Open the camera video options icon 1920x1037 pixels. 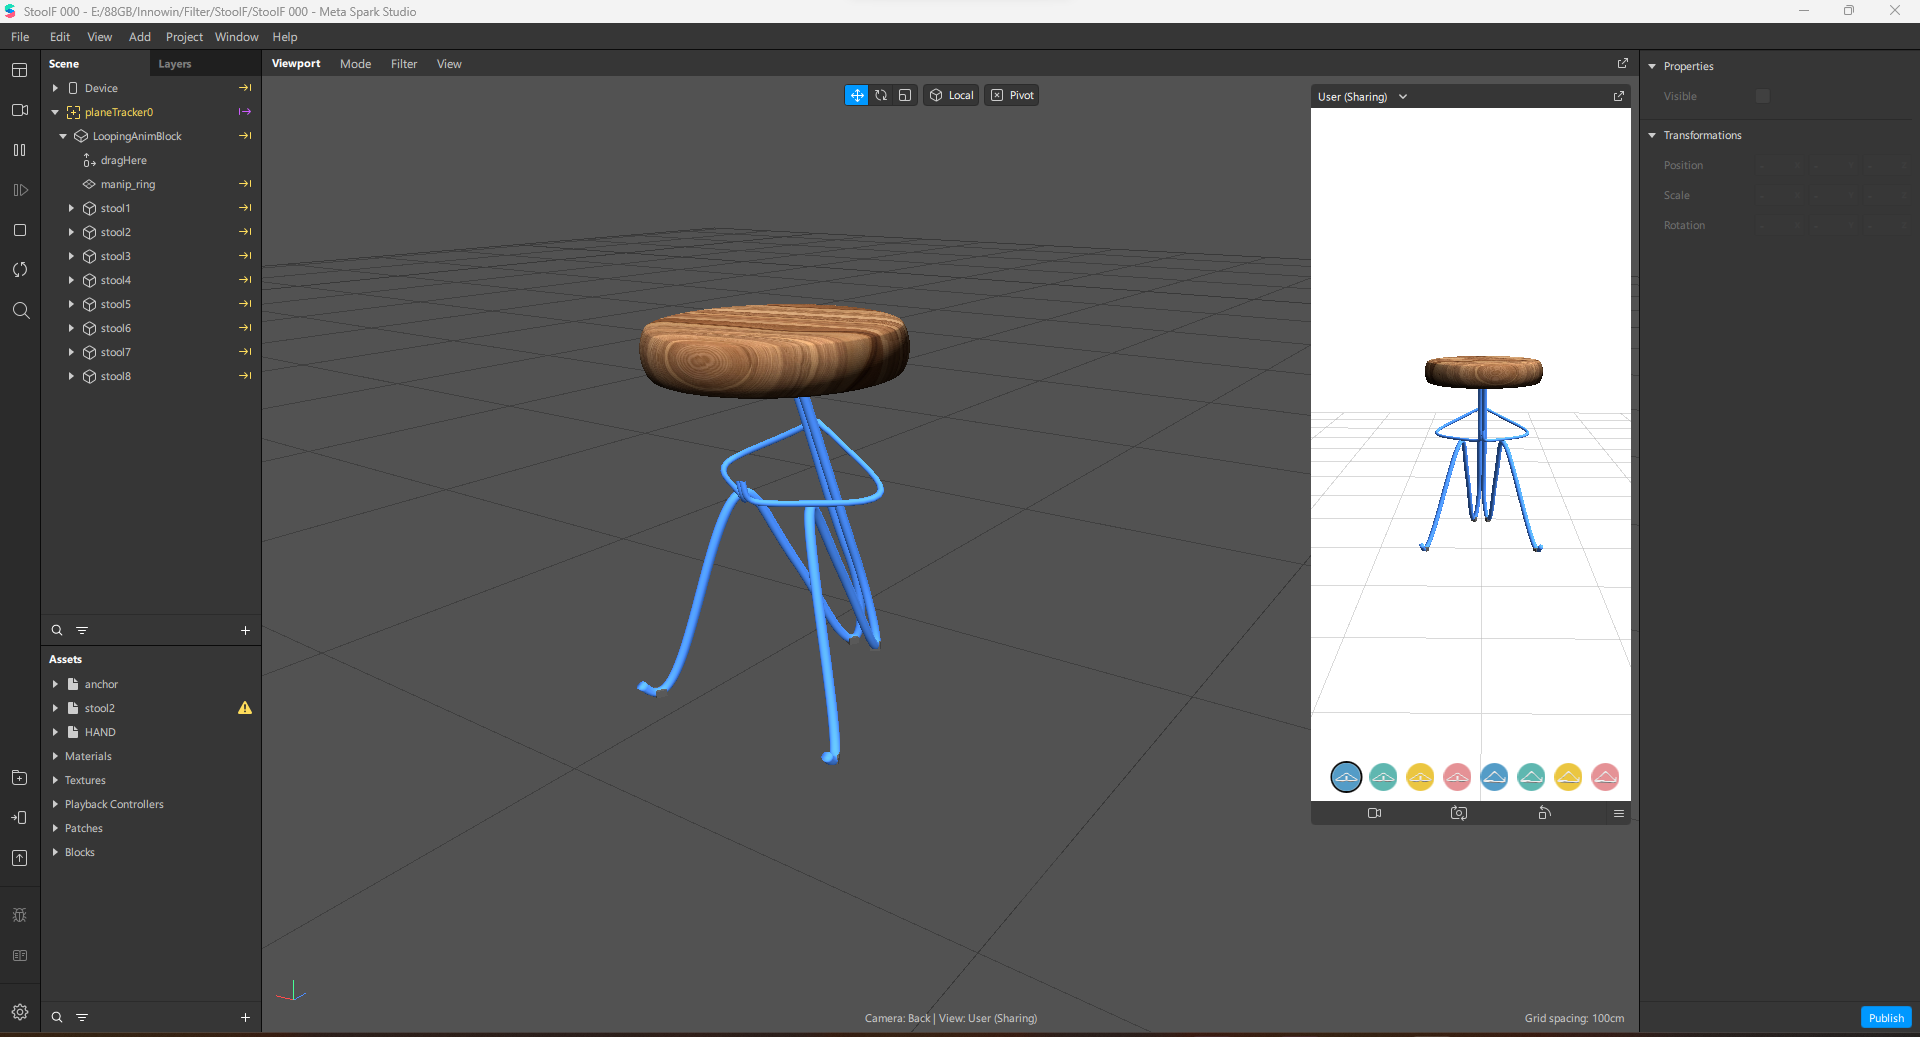(x=19, y=110)
